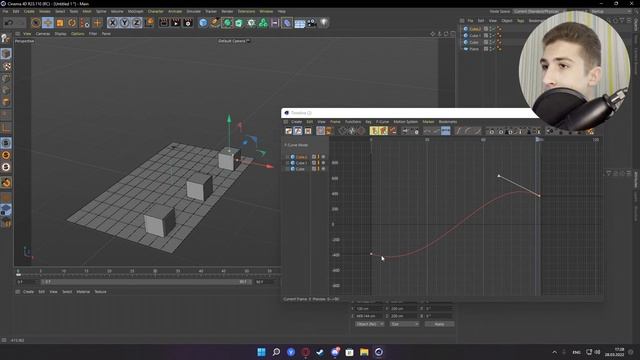Select Cube.2 in the Object Manager
640x360 pixels.
point(475,29)
